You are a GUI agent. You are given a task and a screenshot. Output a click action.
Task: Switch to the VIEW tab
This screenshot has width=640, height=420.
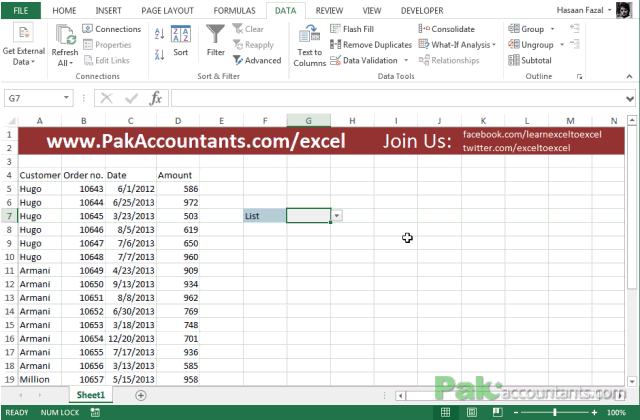(x=372, y=11)
